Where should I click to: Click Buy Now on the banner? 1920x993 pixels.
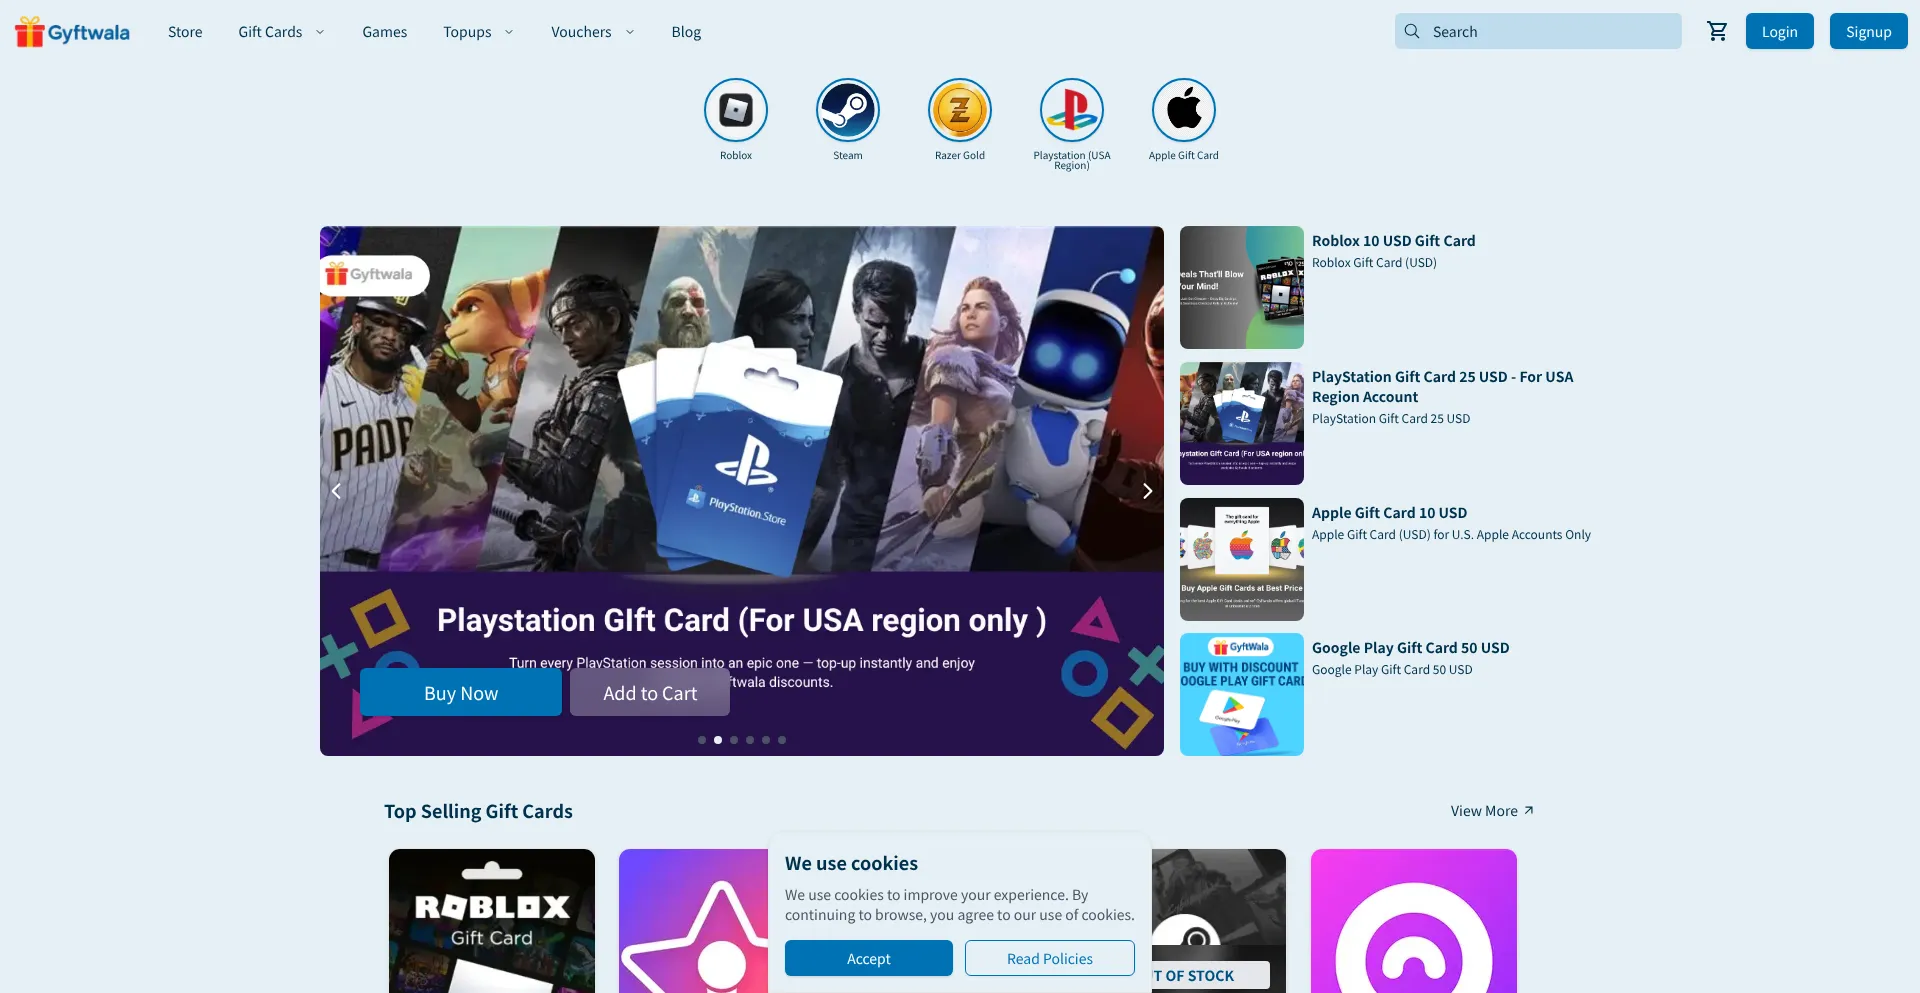[461, 692]
